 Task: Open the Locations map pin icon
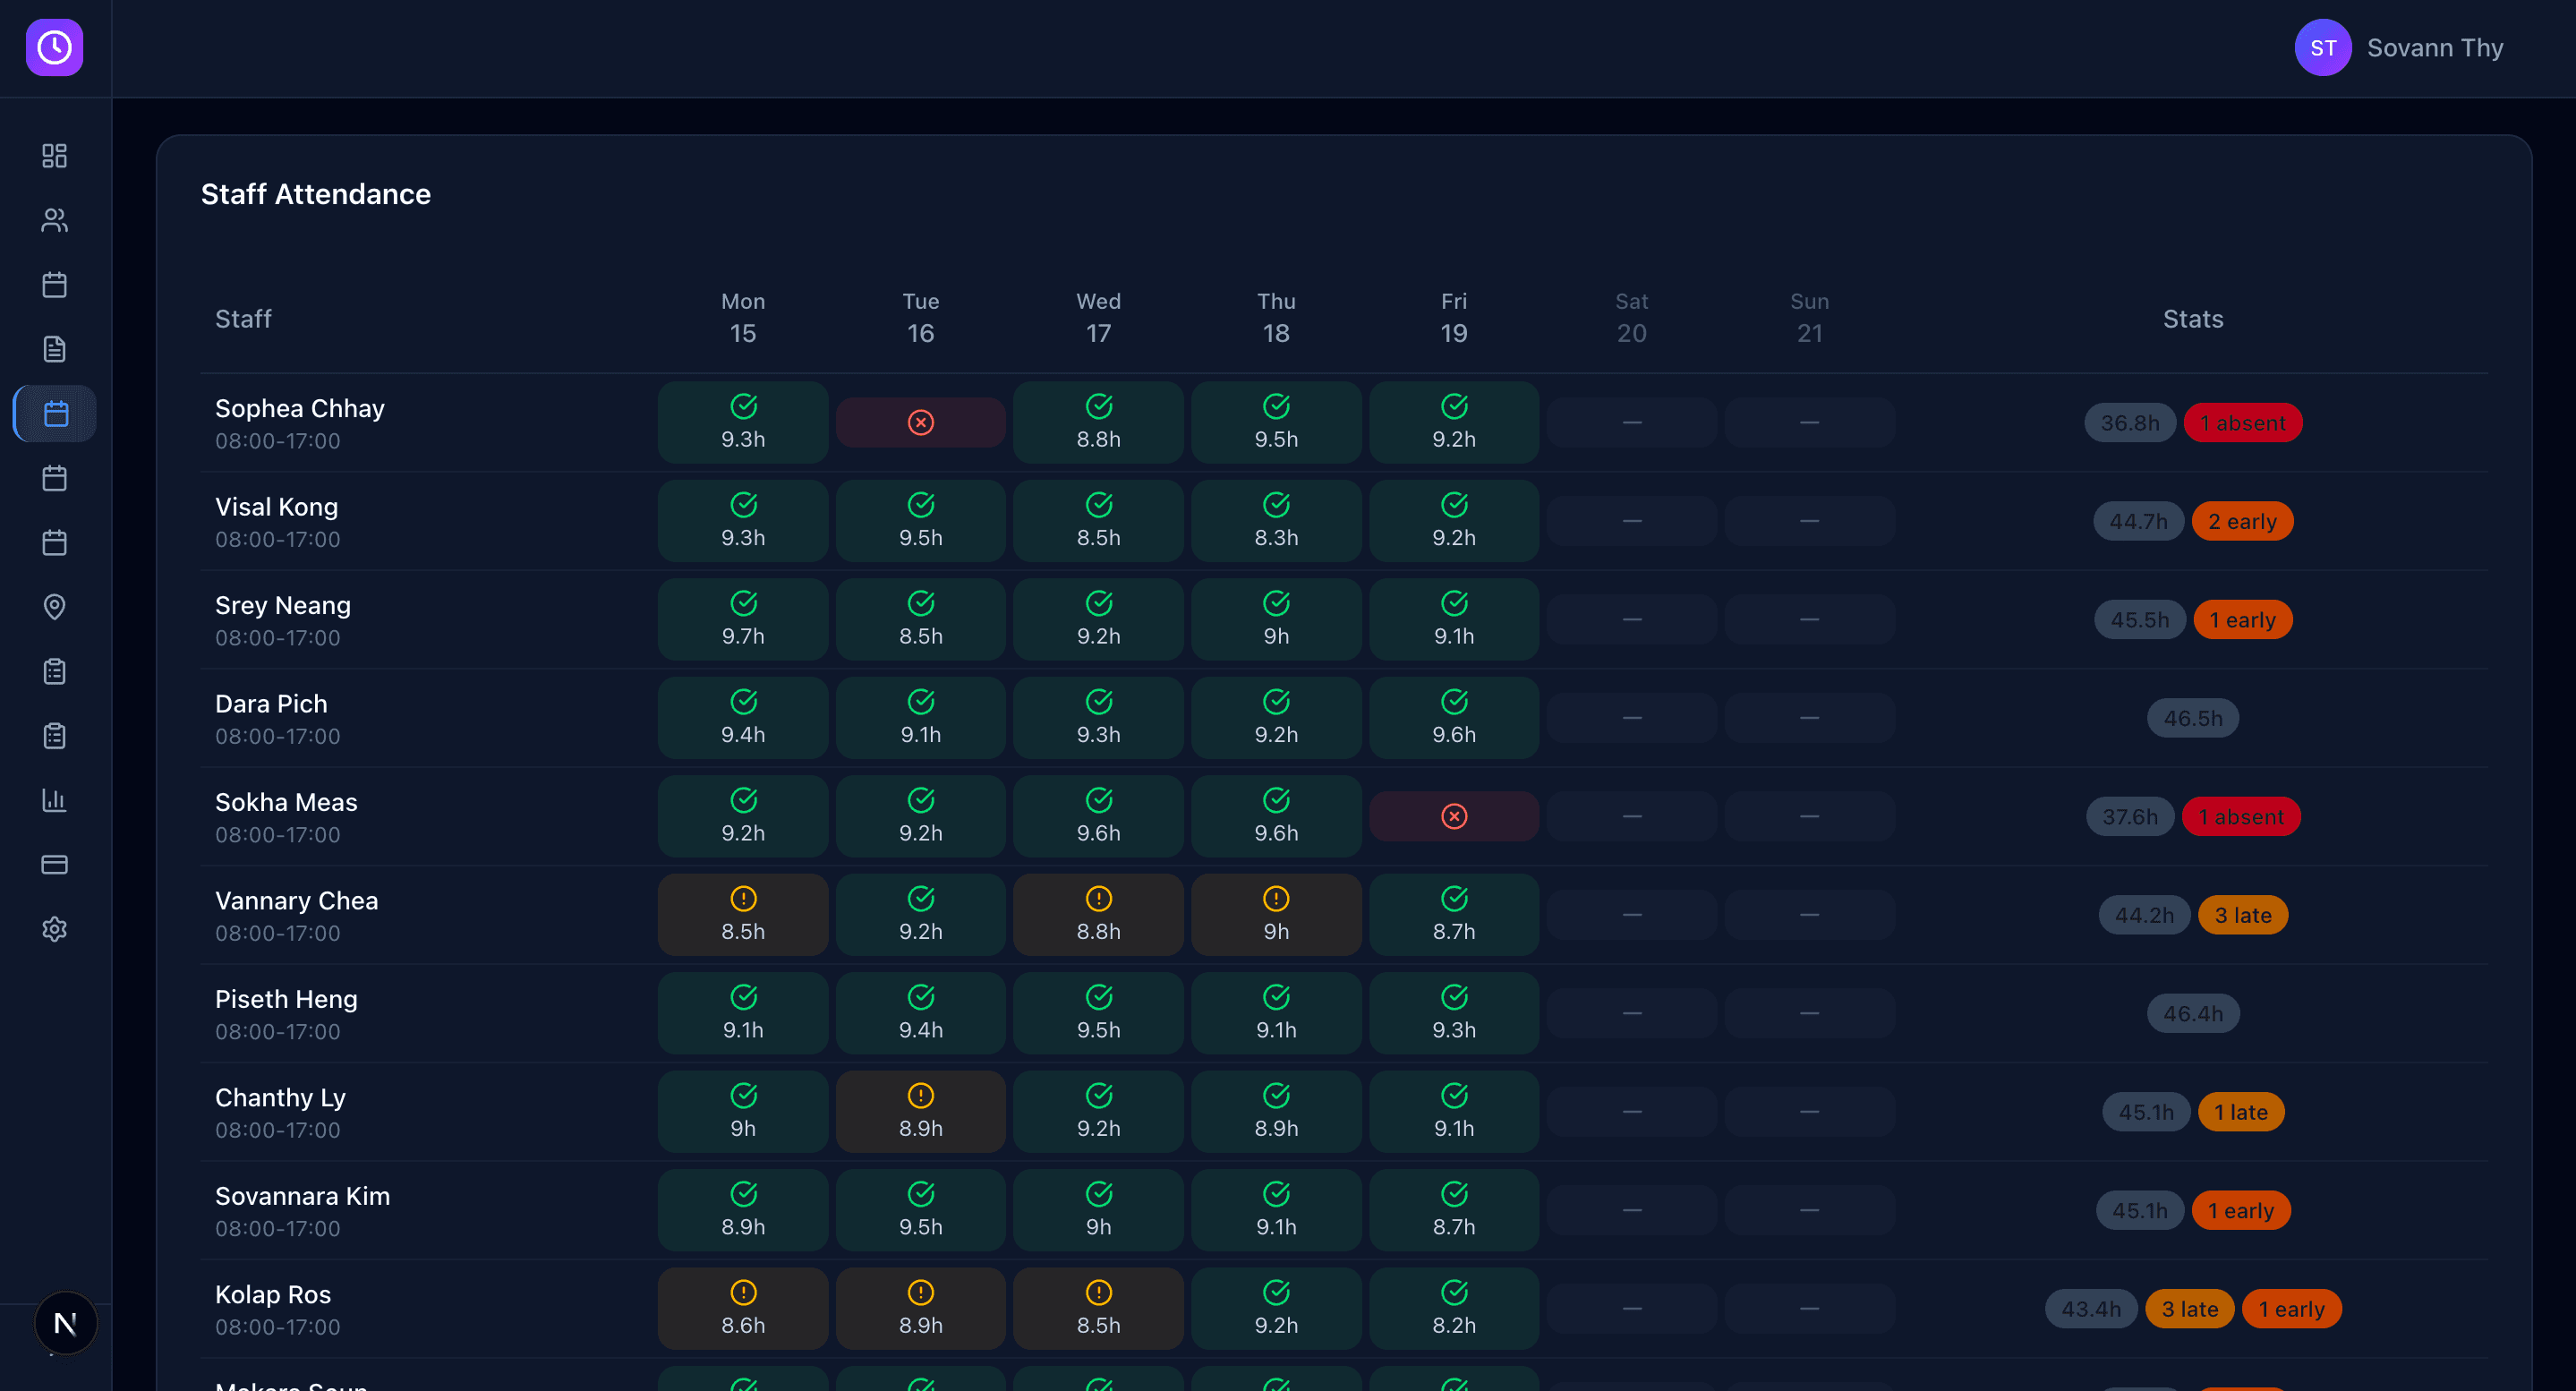point(54,607)
